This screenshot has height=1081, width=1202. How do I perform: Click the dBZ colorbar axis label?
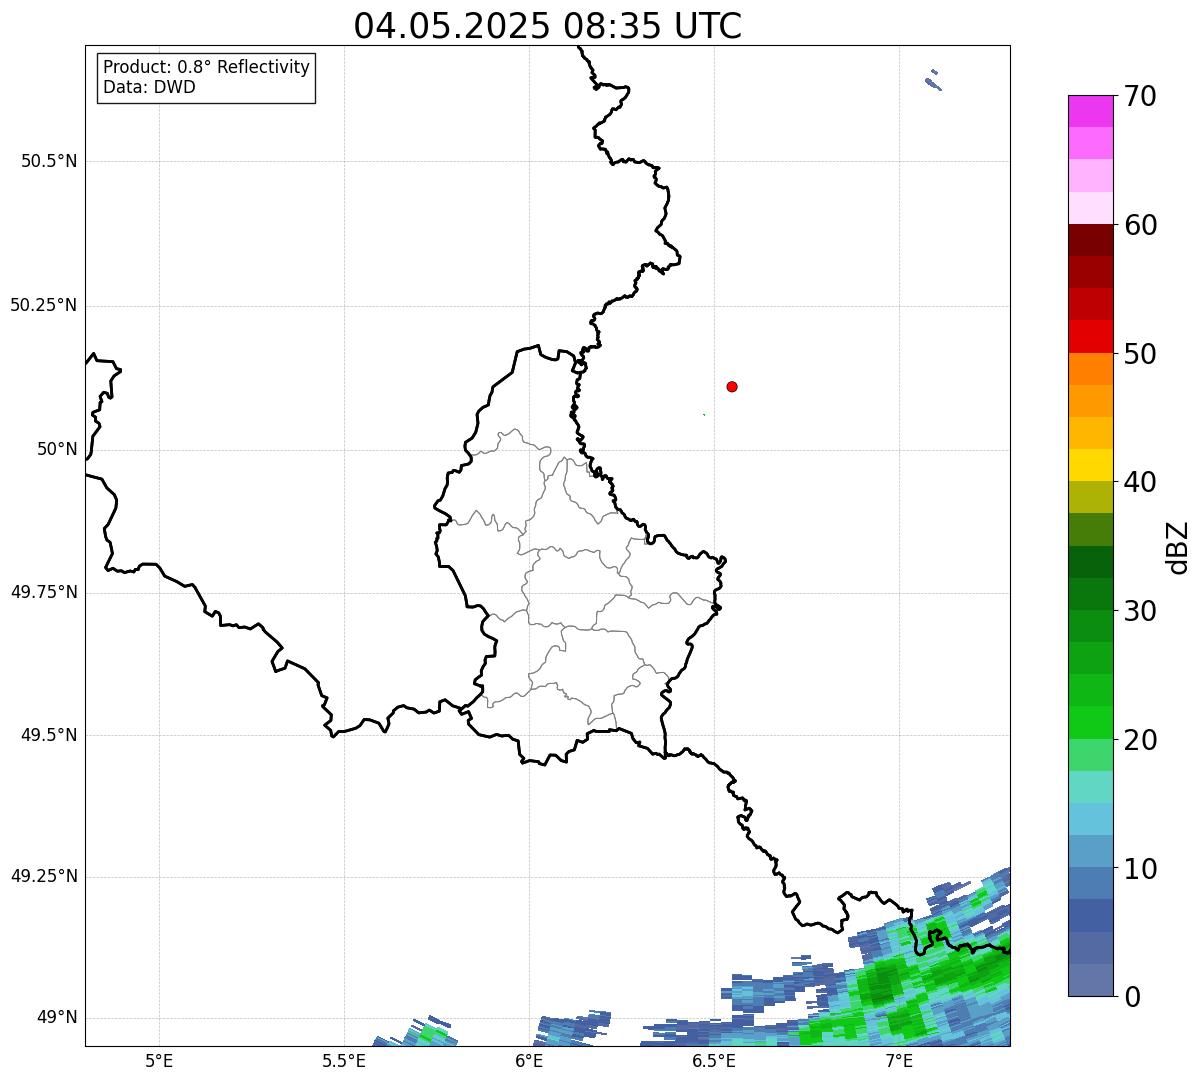(1178, 547)
